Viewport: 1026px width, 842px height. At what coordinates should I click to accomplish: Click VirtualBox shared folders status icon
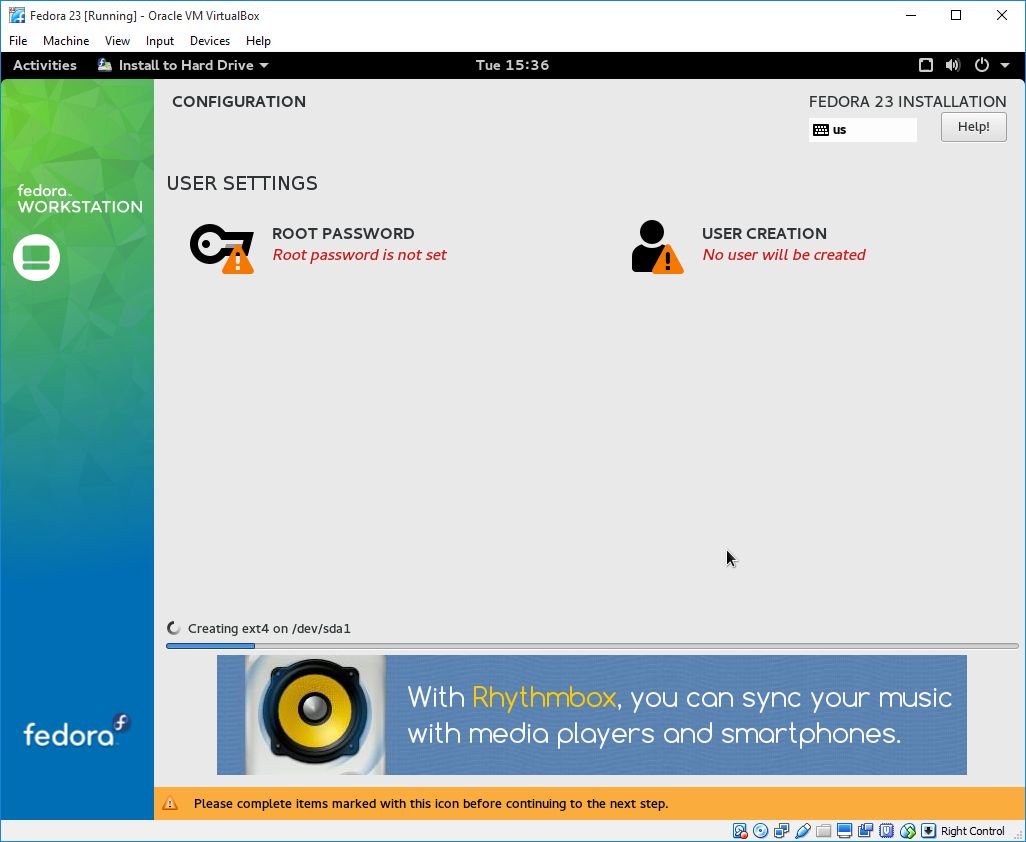(x=823, y=831)
